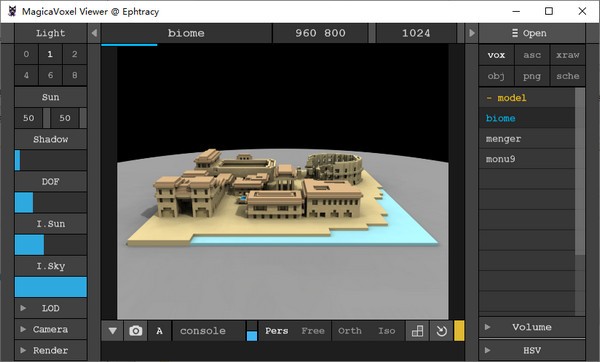Expand the HSV section
Viewport: 600px width, 362px height.
(532, 350)
